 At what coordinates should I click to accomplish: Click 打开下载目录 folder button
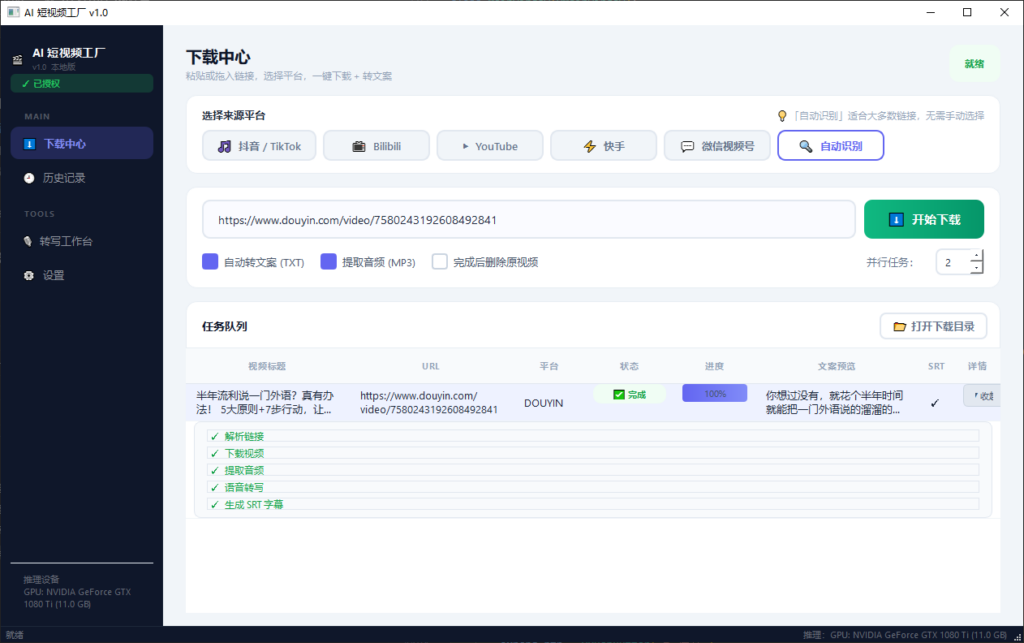[x=933, y=326]
